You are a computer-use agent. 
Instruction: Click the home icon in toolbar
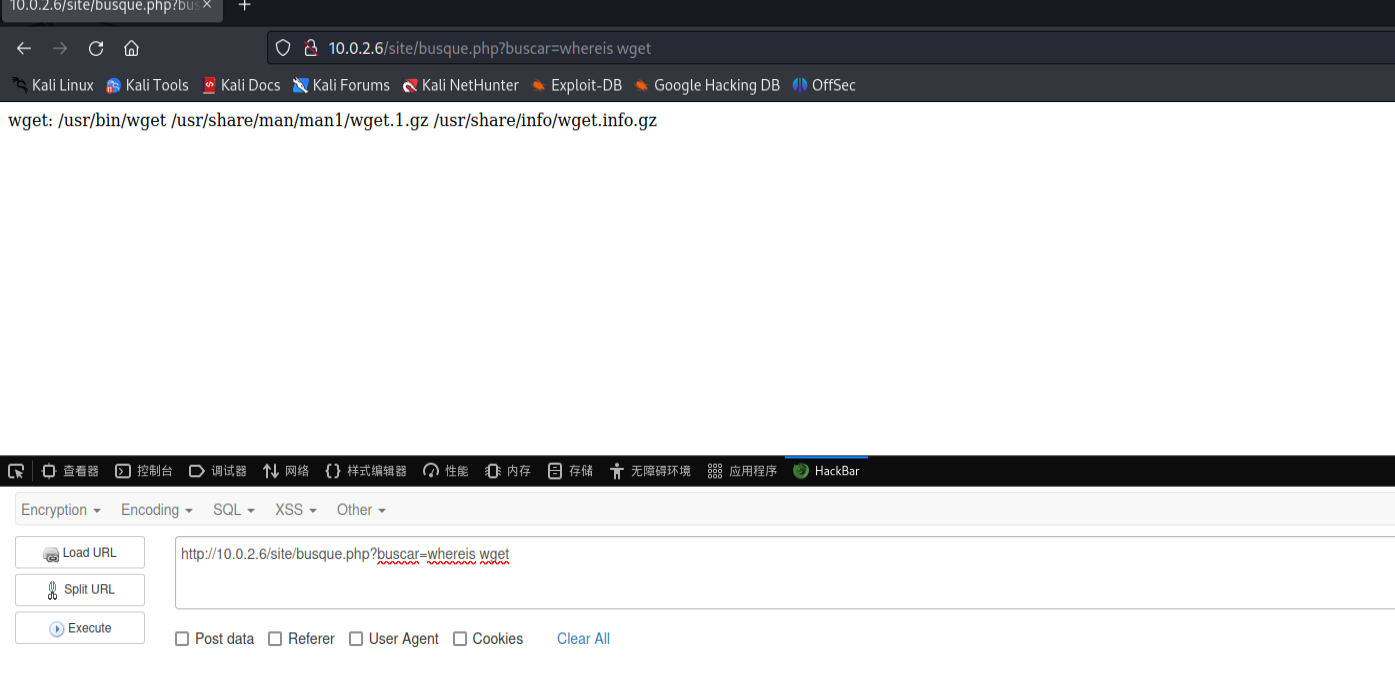point(131,48)
